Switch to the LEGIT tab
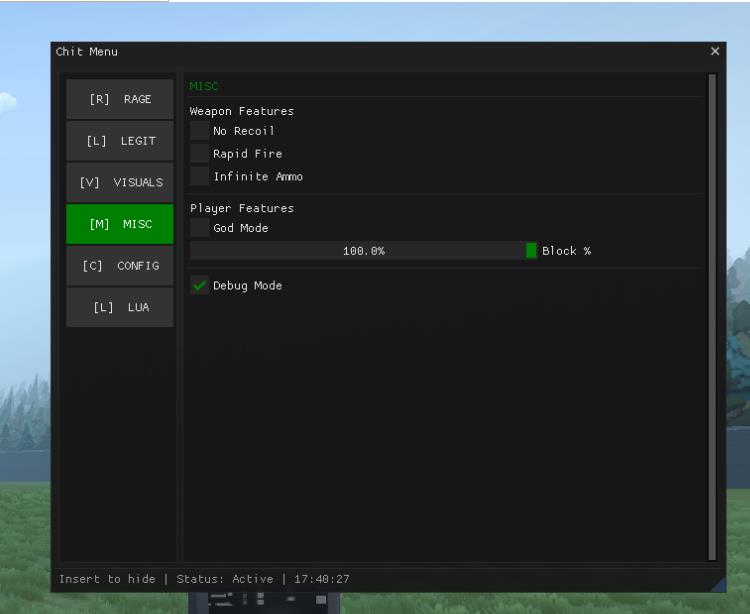The image size is (750, 614). point(120,141)
